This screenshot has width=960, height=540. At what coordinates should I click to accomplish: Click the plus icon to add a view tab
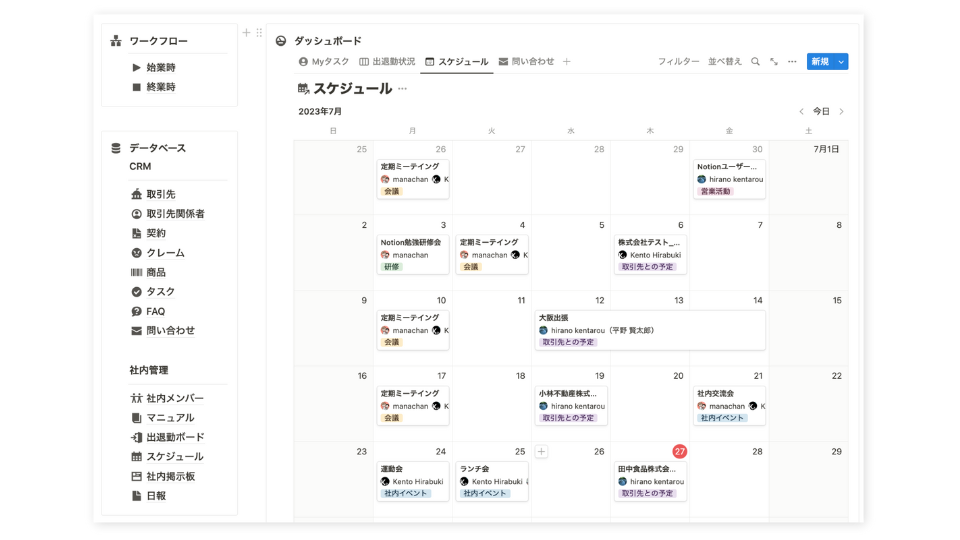[567, 62]
